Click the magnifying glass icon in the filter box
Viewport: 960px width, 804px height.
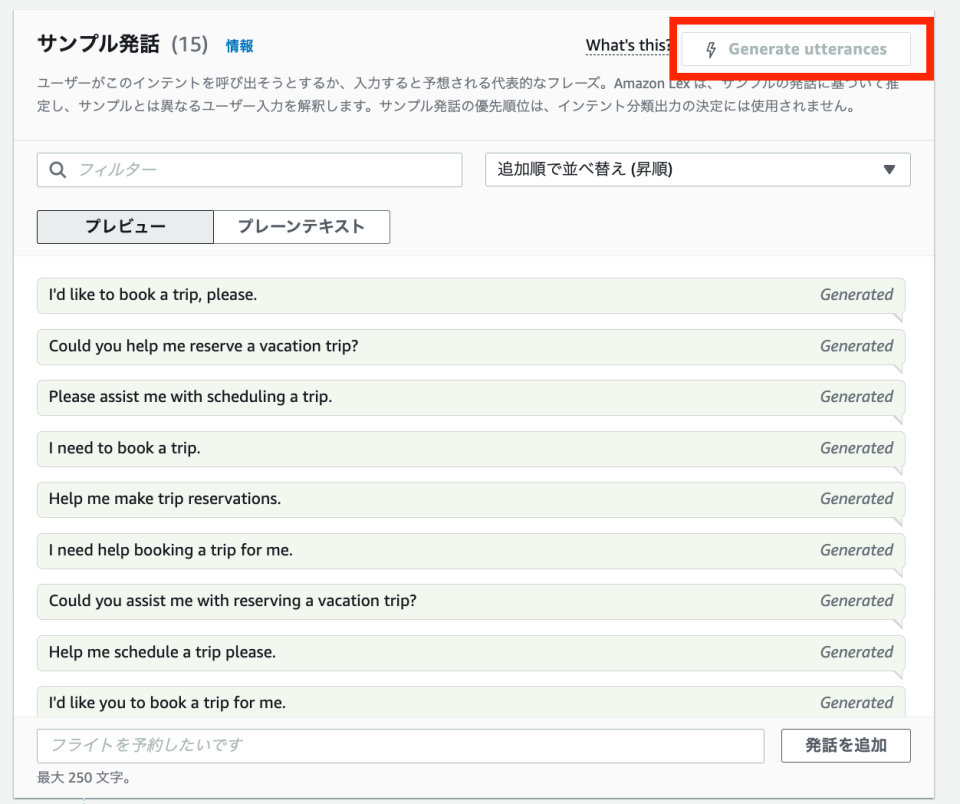coord(57,169)
